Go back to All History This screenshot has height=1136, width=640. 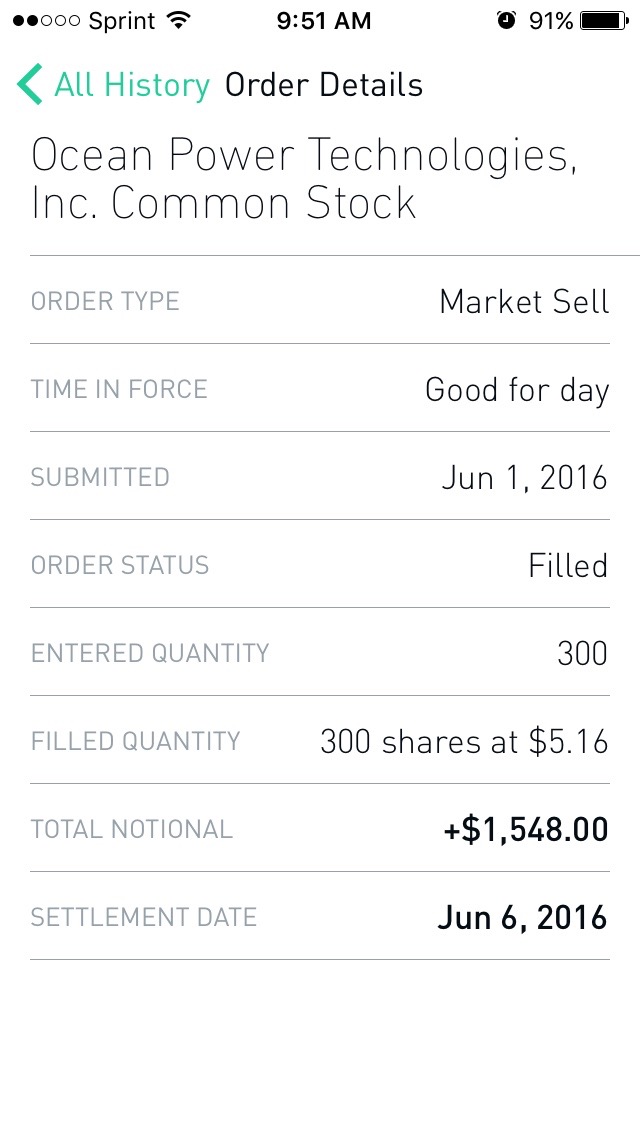(x=131, y=85)
